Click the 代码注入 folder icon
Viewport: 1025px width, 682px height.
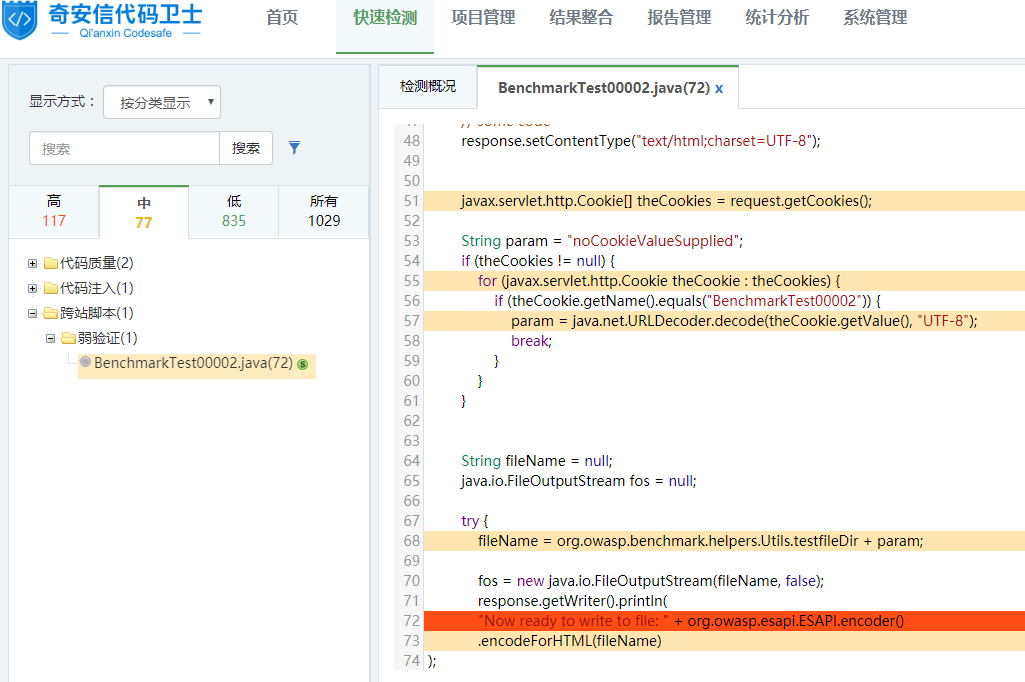[x=51, y=289]
